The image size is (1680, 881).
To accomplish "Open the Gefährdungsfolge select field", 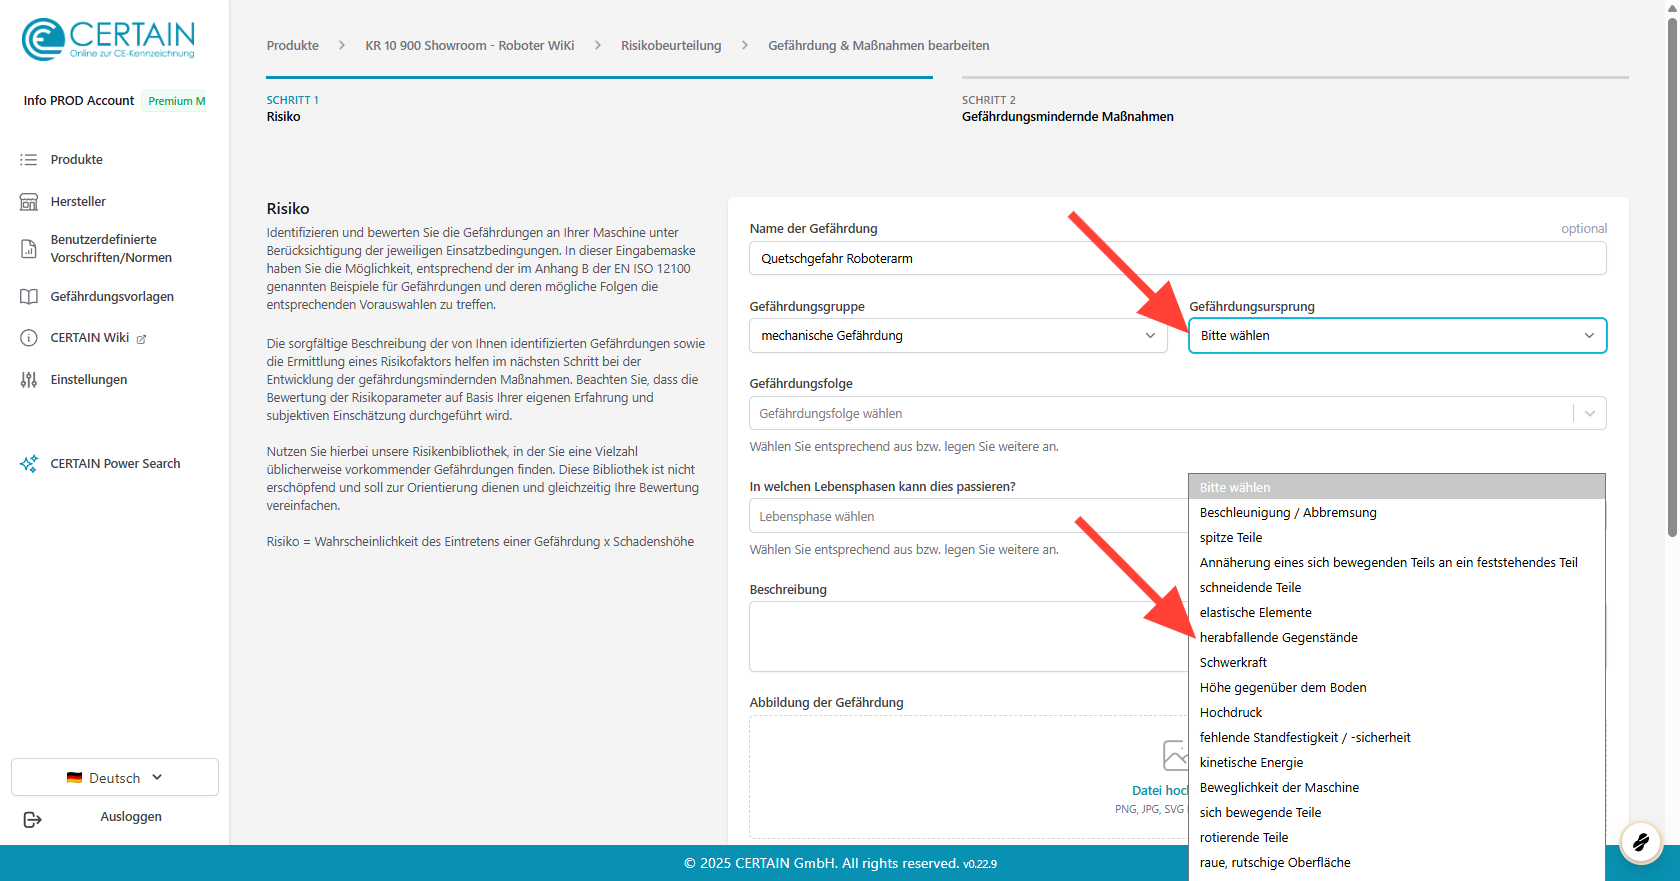I will pyautogui.click(x=1178, y=413).
